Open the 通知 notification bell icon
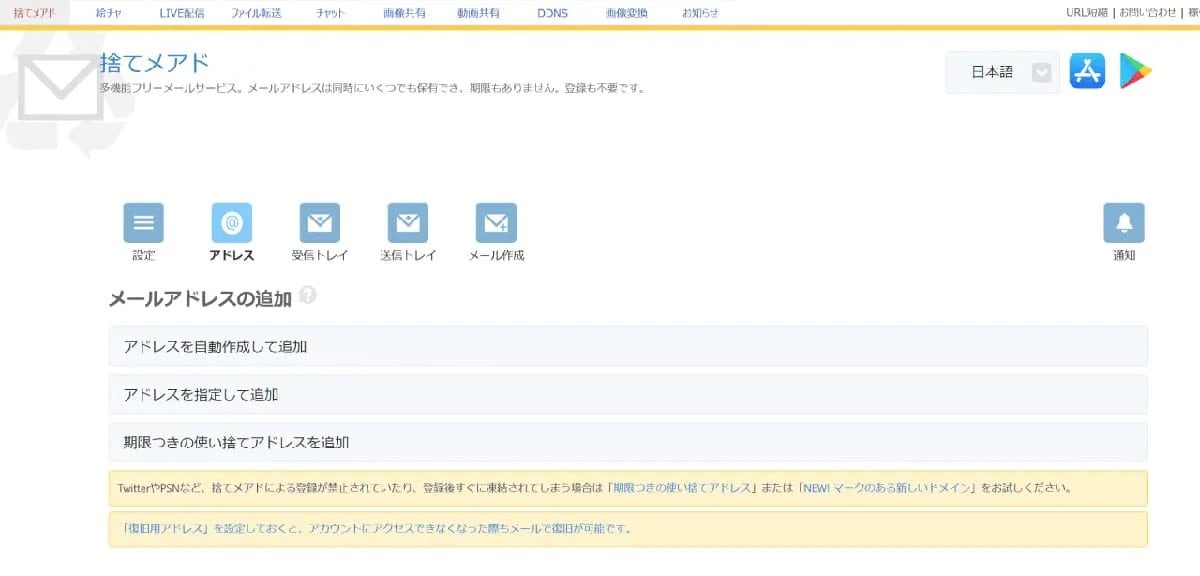The image size is (1200, 576). tap(1124, 222)
